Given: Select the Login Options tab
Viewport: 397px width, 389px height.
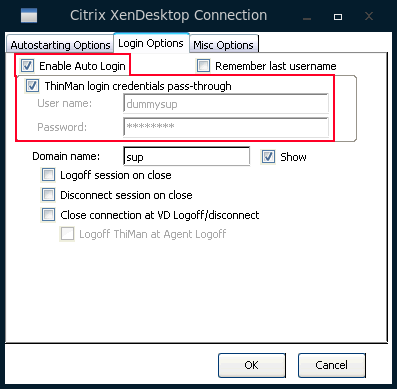Looking at the screenshot, I should click(x=151, y=43).
